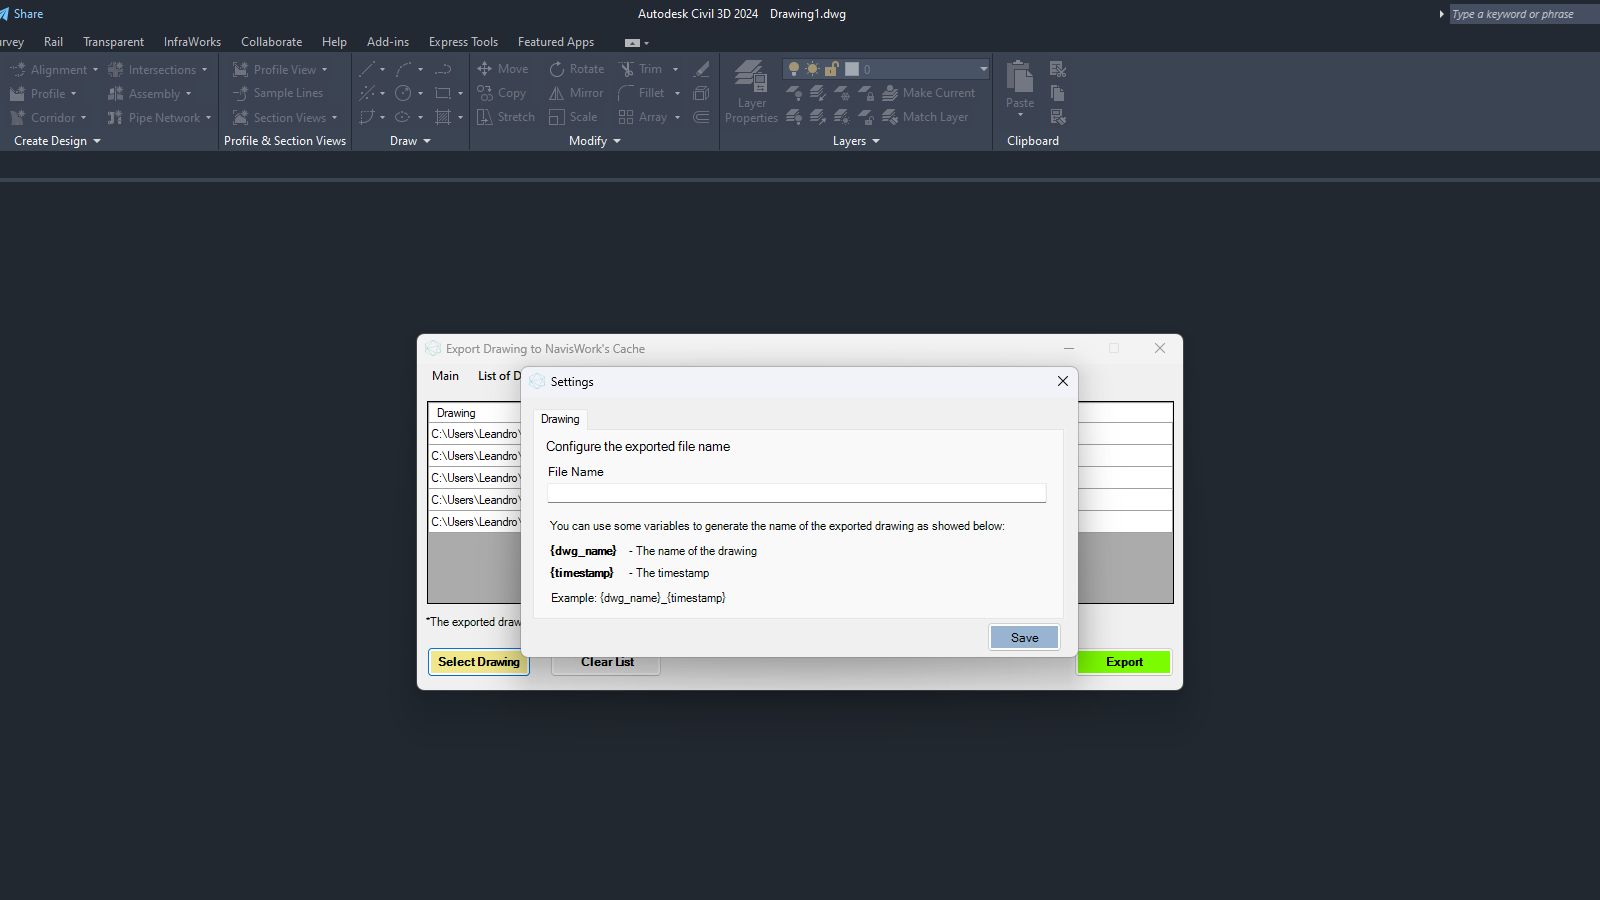
Task: Open the Add-ins ribbon tab
Action: 388,42
